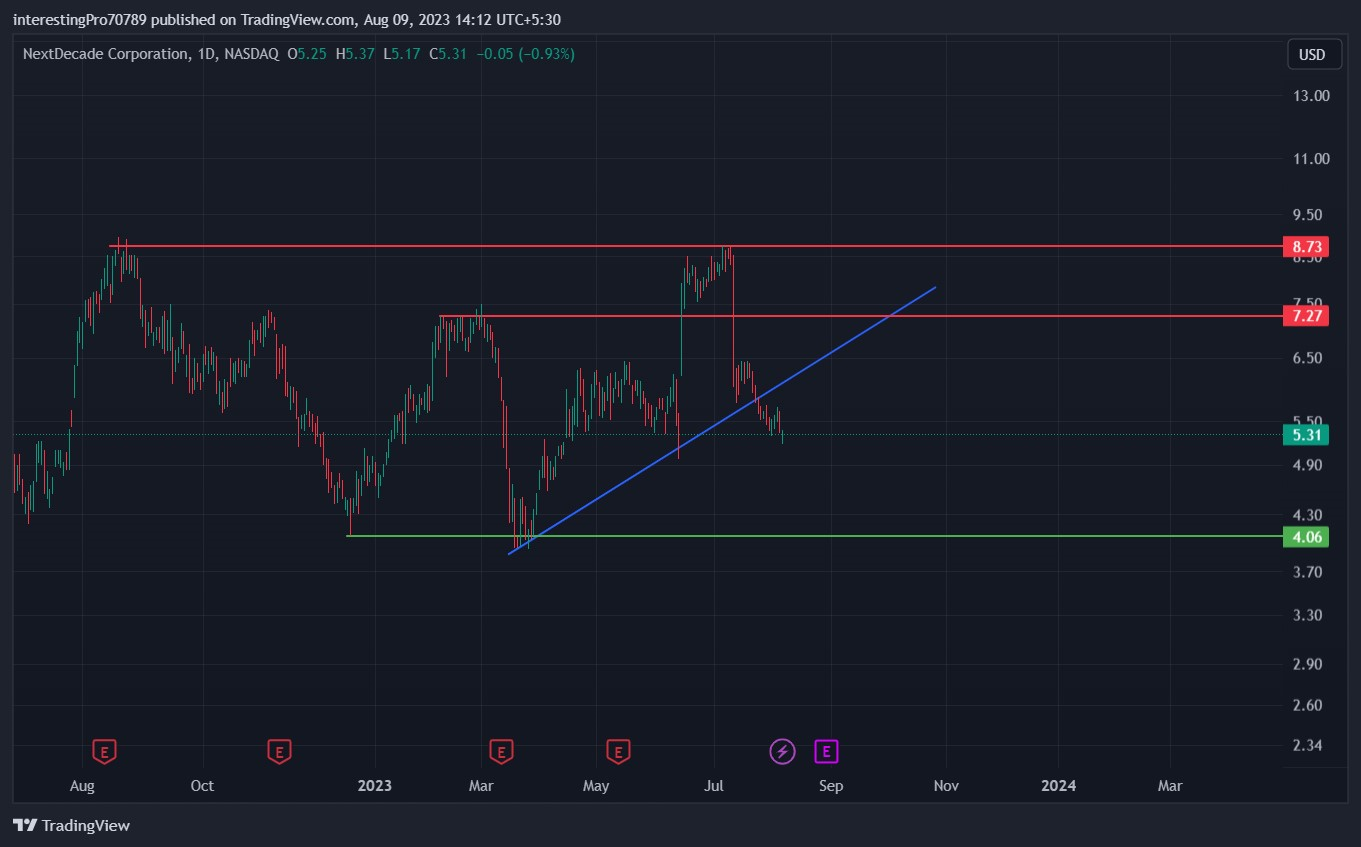Click the red 7.27 price label

coord(1307,316)
